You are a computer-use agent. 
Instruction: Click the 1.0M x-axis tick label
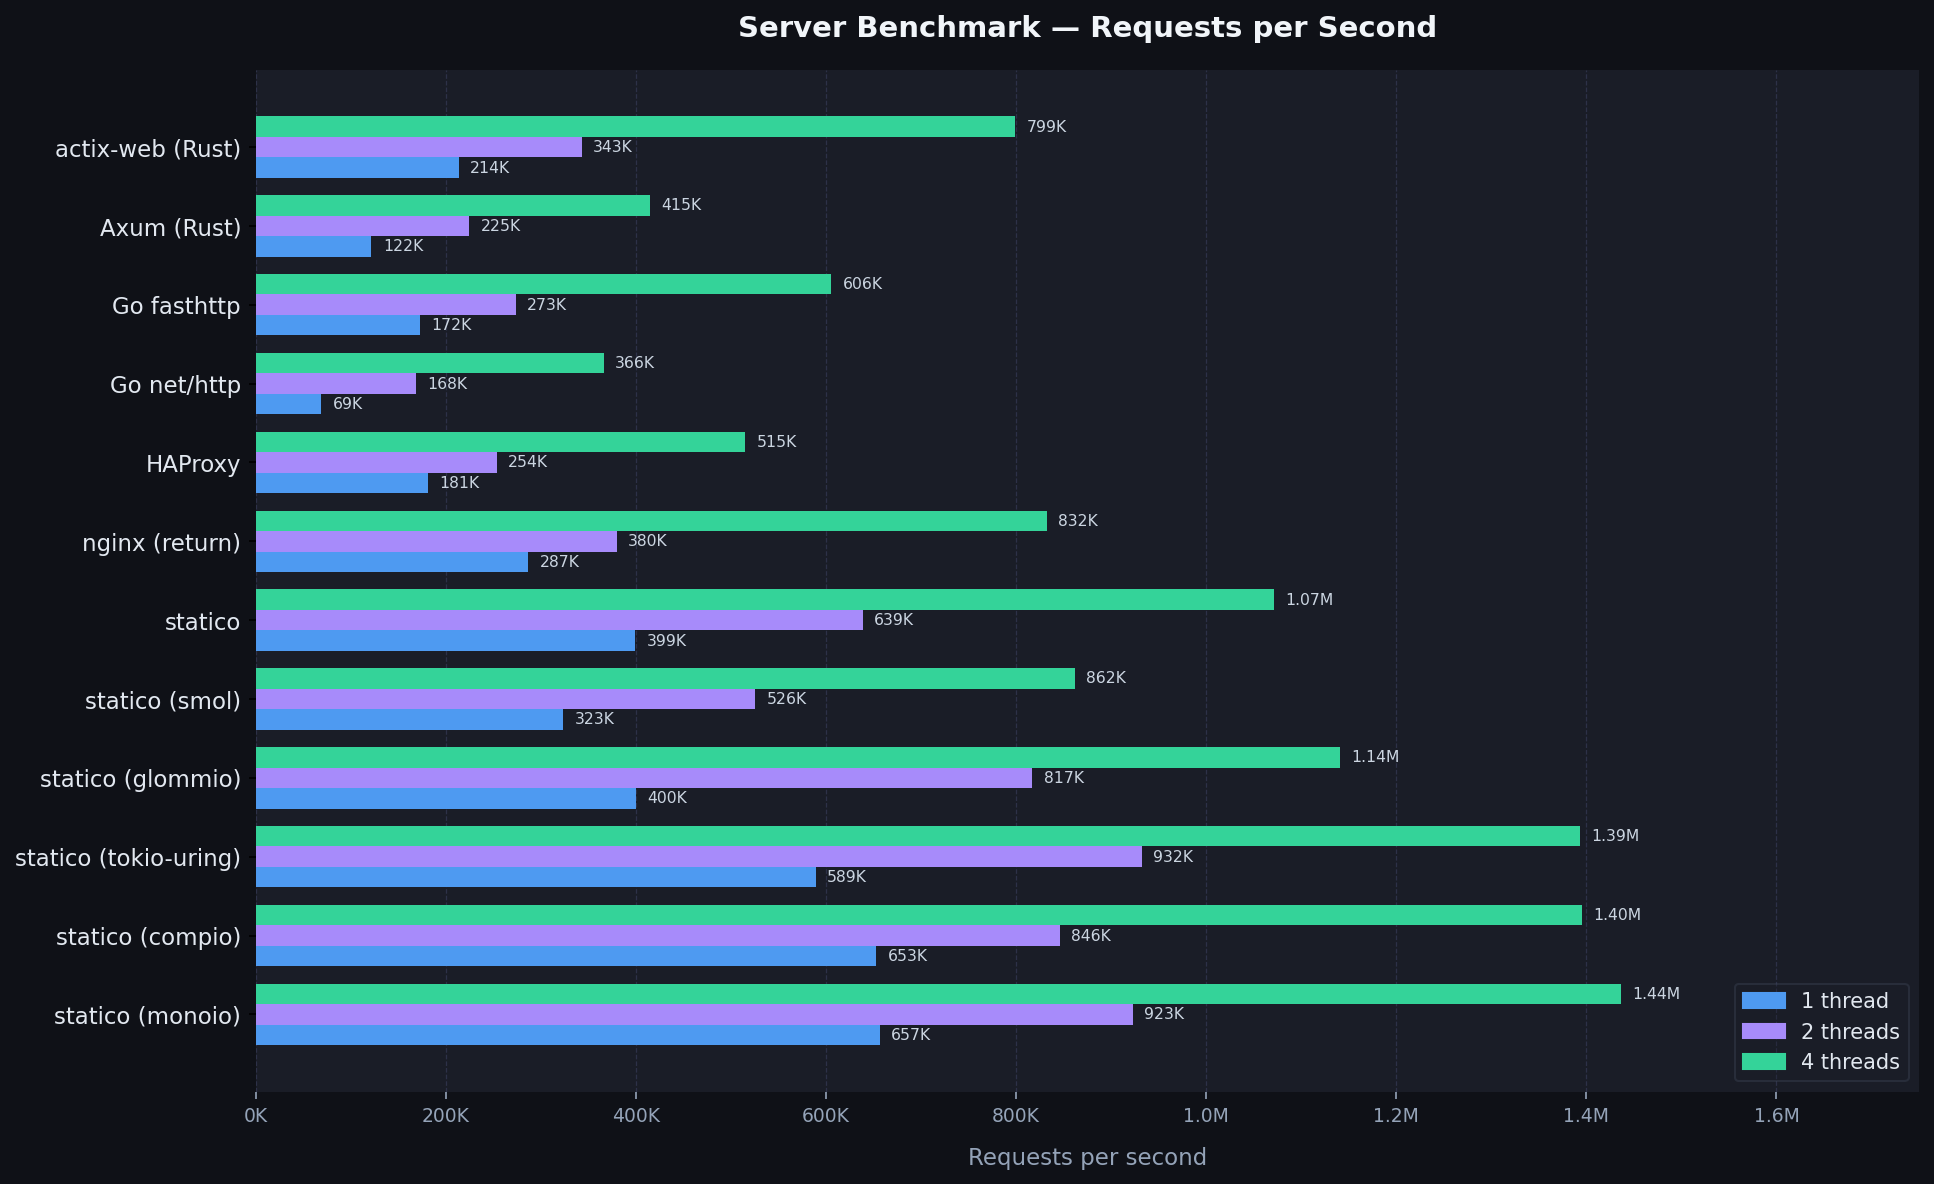pos(1206,1116)
